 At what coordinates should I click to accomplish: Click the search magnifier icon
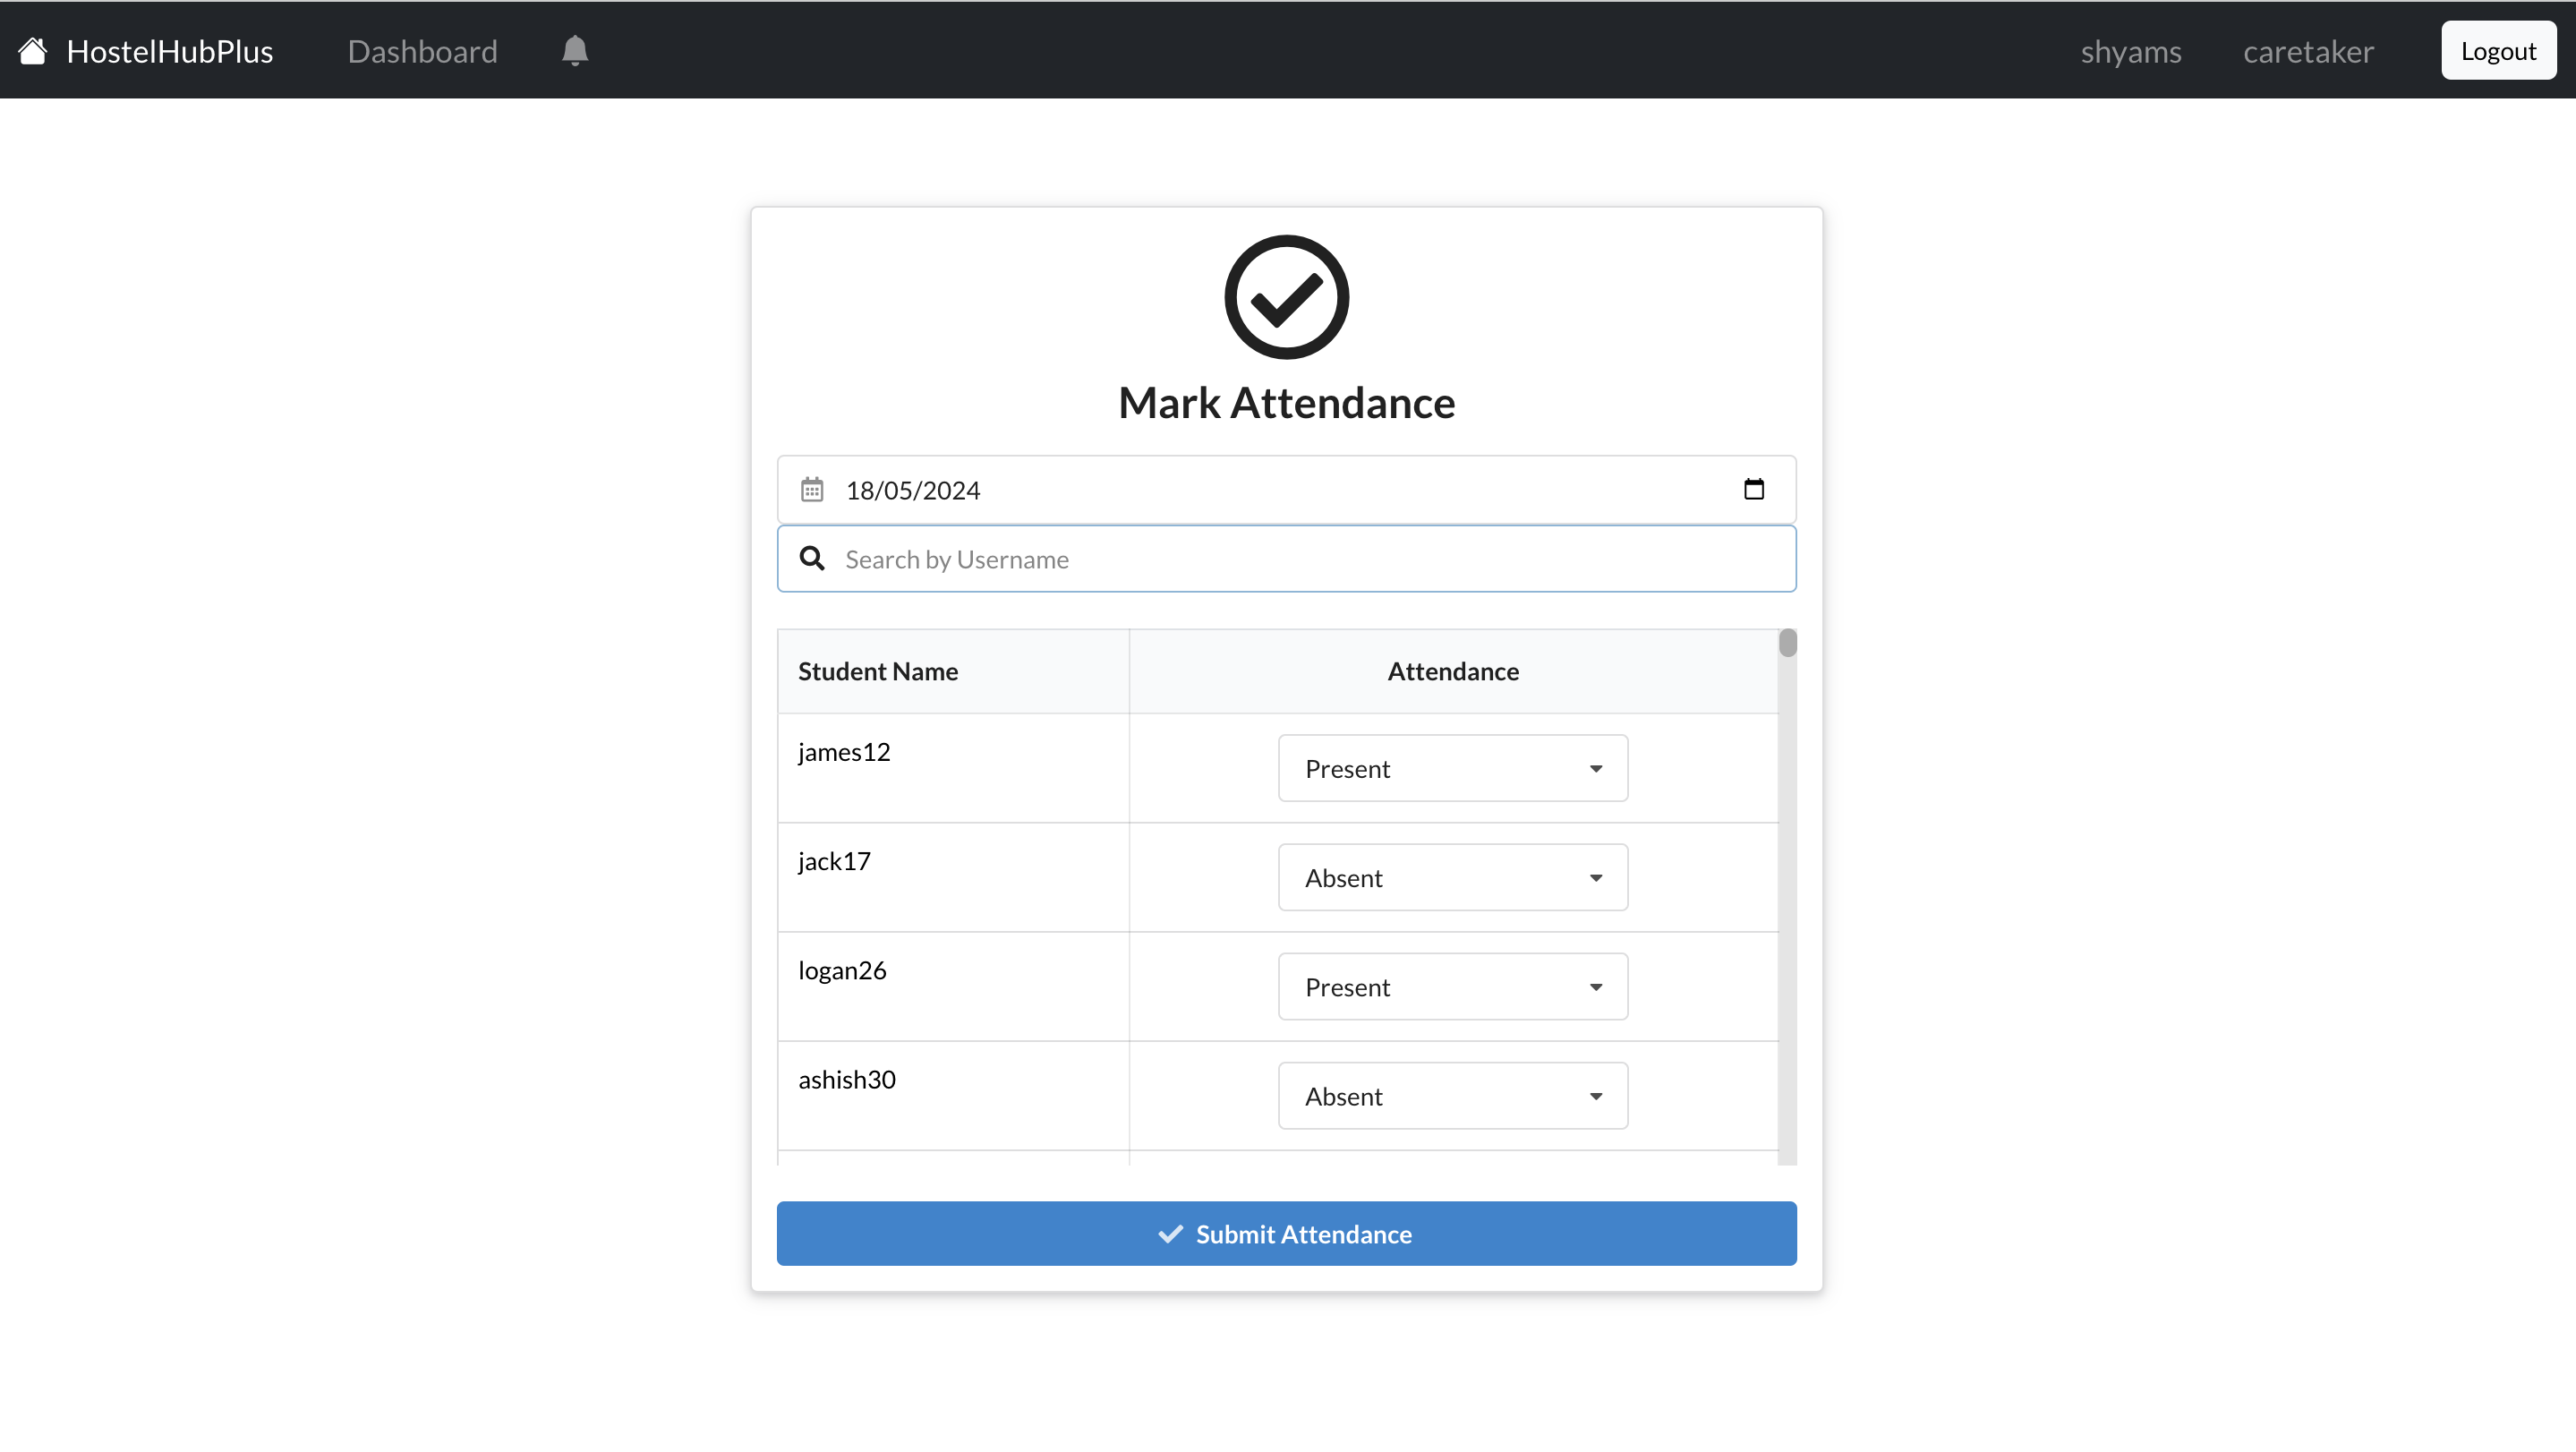click(x=812, y=558)
